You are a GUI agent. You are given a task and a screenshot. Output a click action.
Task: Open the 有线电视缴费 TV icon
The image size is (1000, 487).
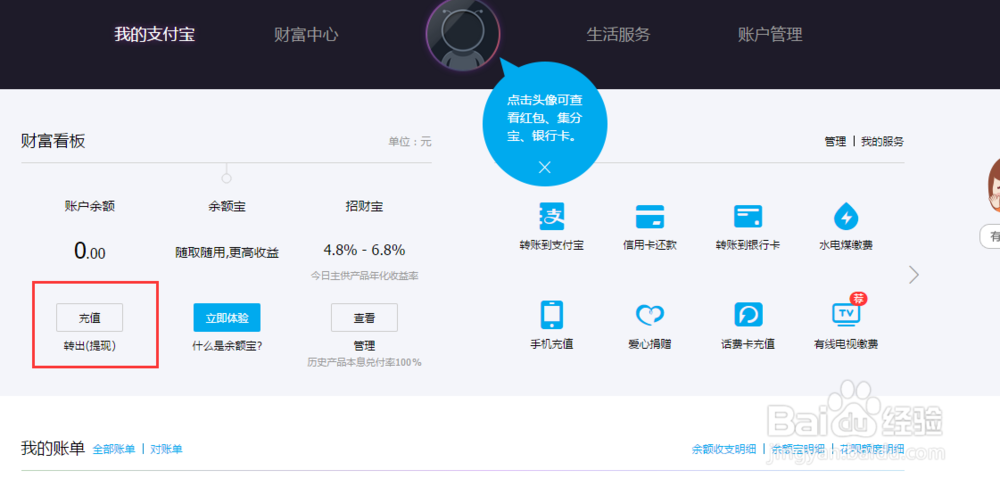pyautogui.click(x=846, y=314)
